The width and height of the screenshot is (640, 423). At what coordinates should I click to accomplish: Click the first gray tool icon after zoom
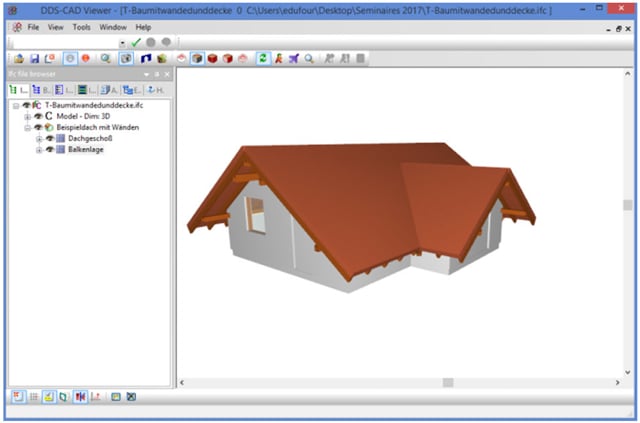click(329, 58)
